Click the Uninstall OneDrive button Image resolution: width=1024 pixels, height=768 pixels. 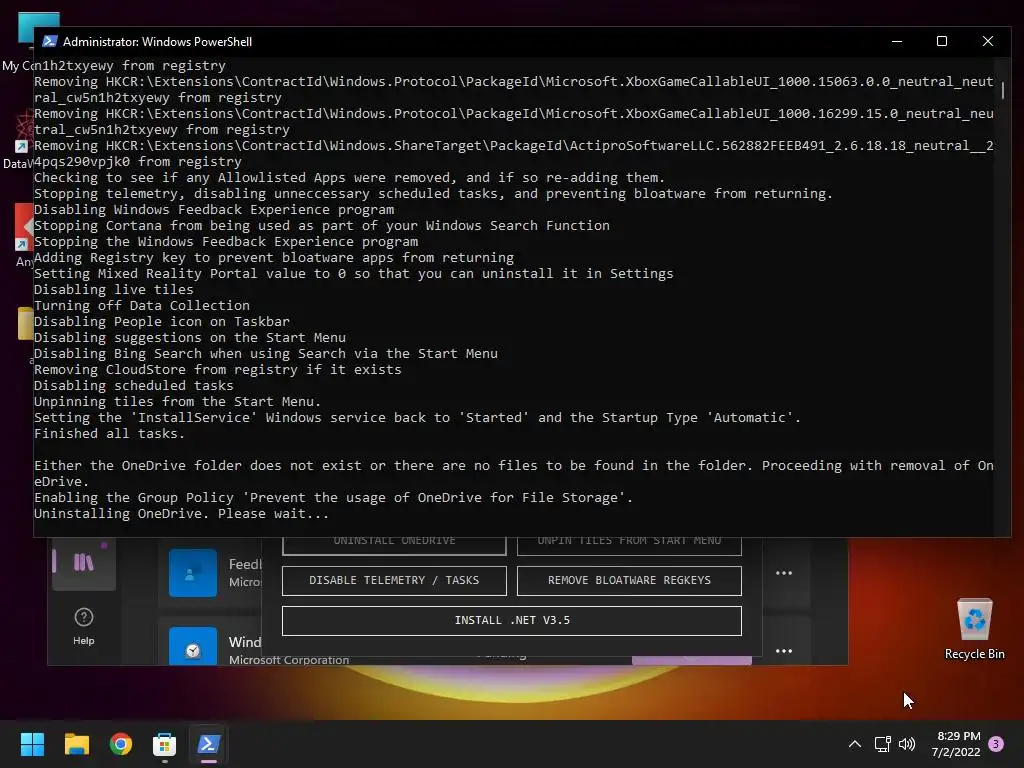(x=394, y=545)
